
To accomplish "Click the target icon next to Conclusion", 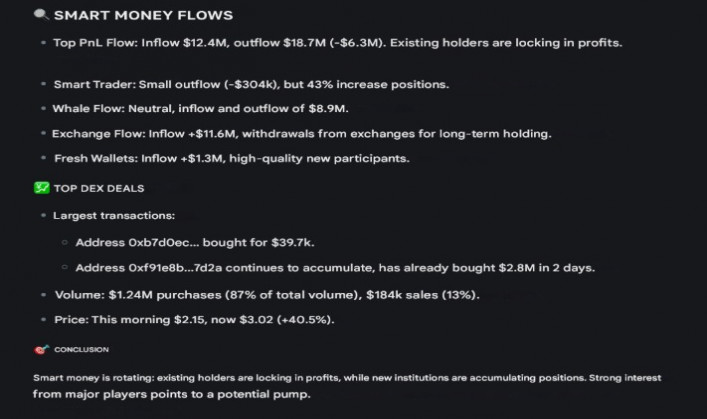I will point(40,349).
